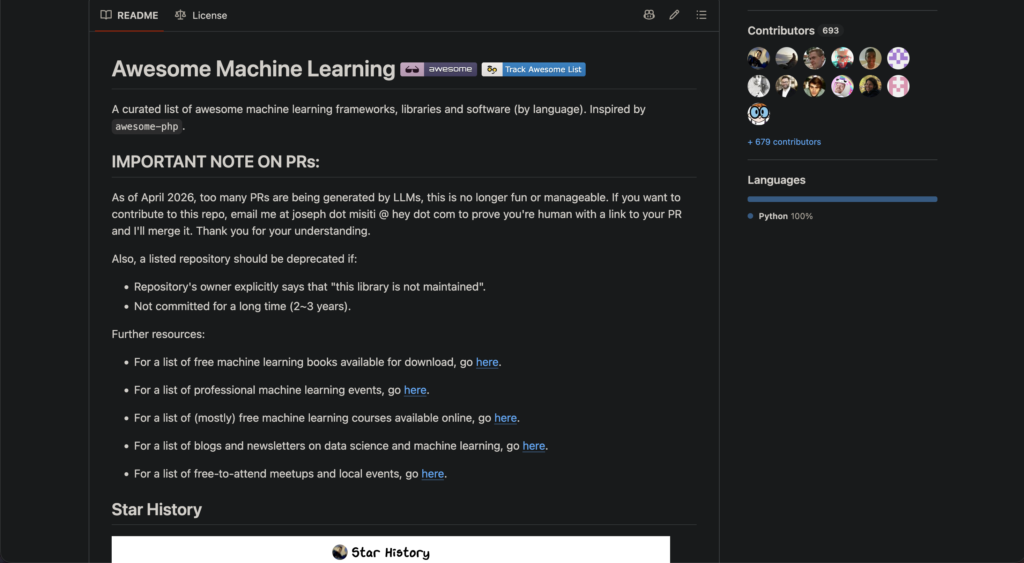1024x563 pixels.
Task: Open the Contributors heading link
Action: click(x=780, y=31)
